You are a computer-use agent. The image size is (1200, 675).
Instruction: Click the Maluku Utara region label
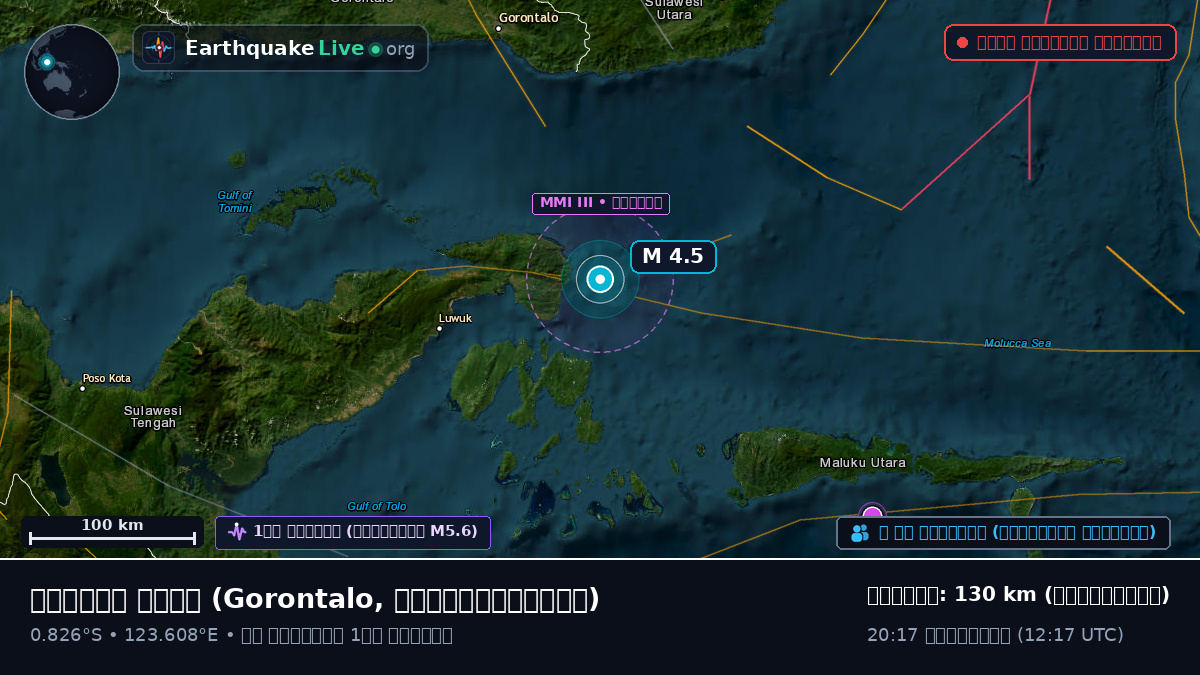pyautogui.click(x=863, y=463)
